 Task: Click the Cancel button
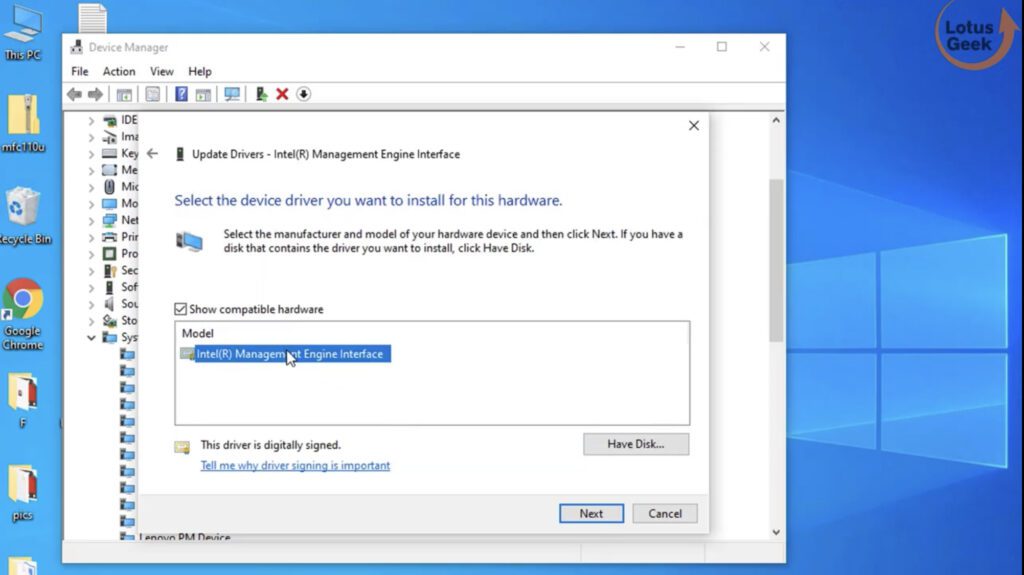(665, 514)
